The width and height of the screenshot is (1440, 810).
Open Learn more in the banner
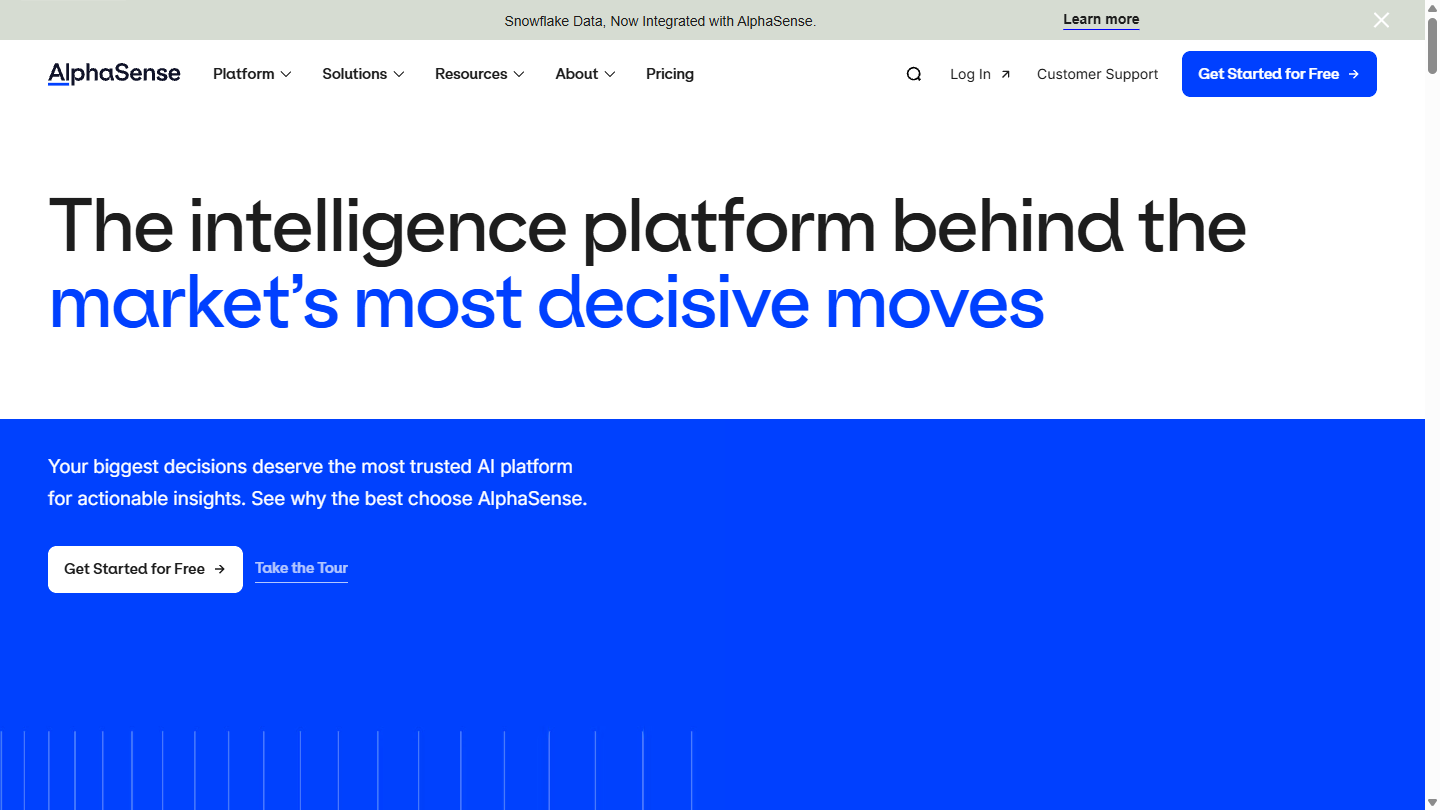(x=1101, y=20)
